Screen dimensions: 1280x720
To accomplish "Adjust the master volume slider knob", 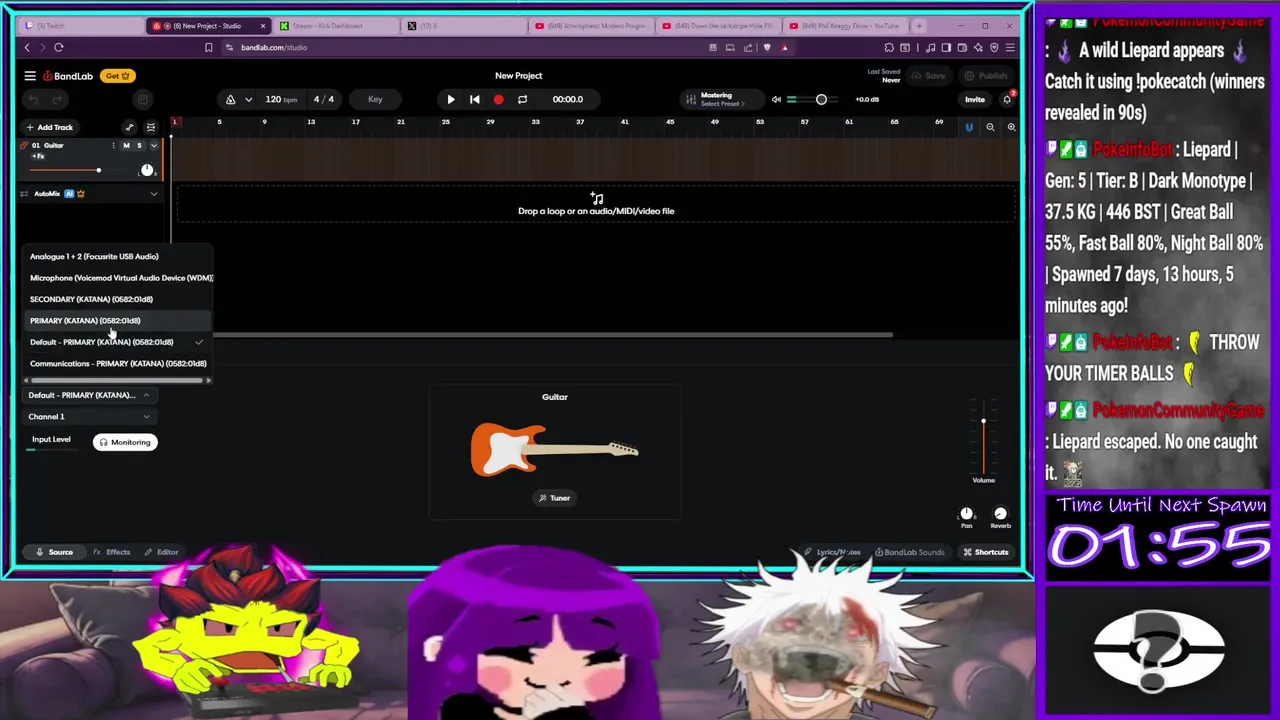I will click(x=821, y=99).
